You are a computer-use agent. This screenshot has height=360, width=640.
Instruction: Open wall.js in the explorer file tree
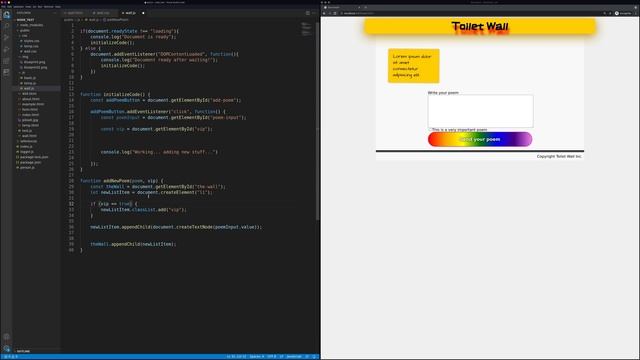[29, 88]
